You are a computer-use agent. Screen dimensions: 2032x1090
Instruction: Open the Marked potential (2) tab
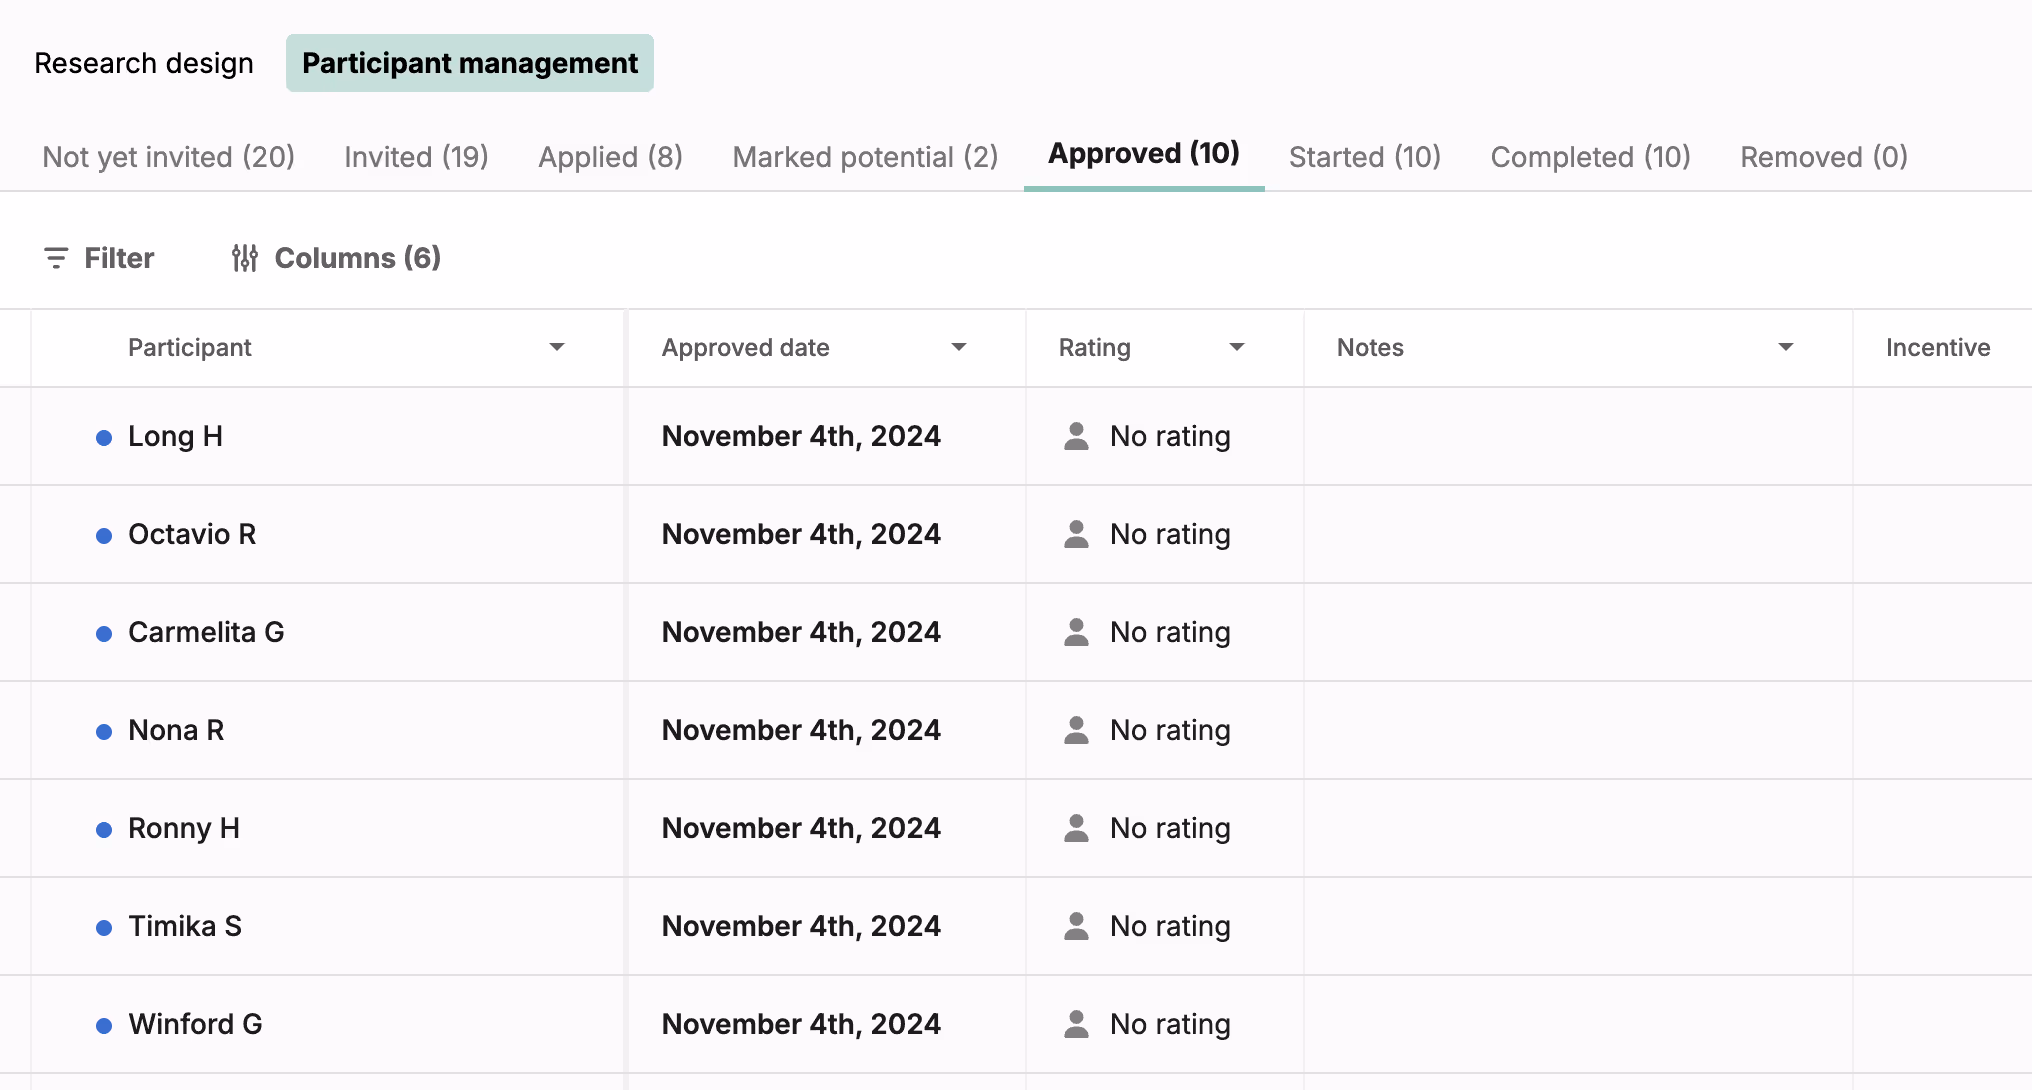point(865,157)
